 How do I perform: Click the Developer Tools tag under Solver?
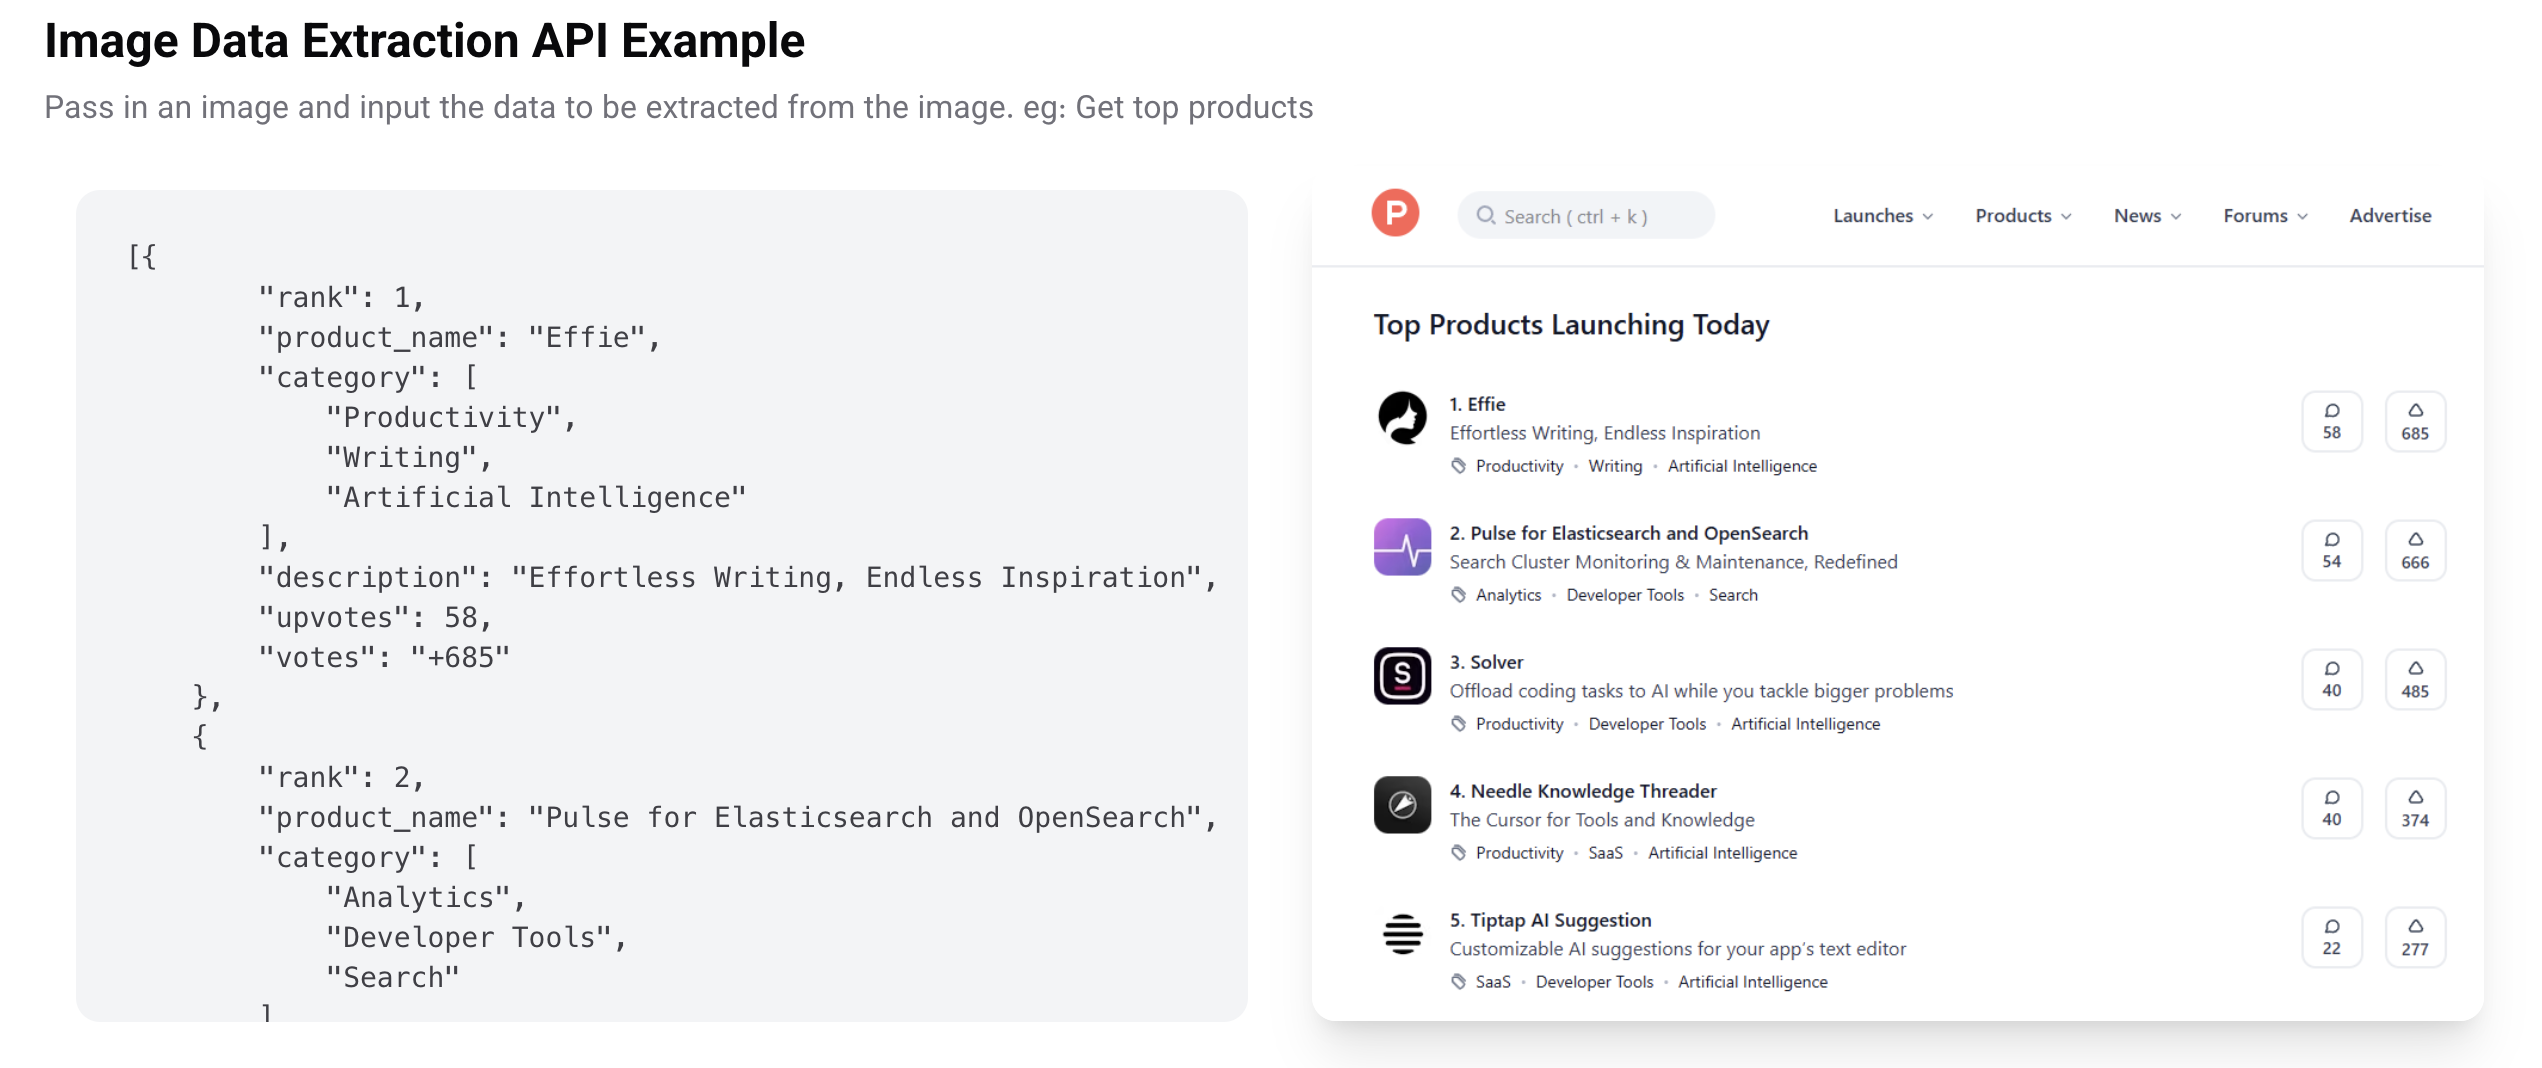[x=1646, y=724]
